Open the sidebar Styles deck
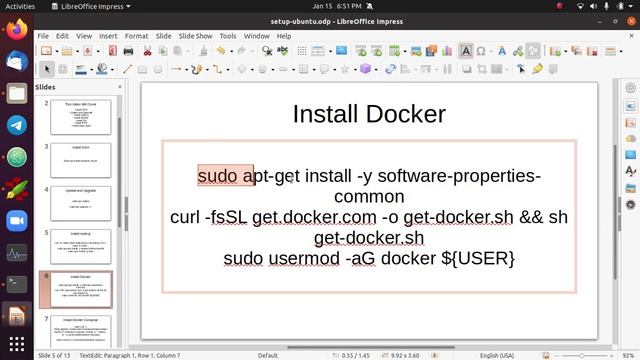This screenshot has width=640, height=360. tap(631, 171)
